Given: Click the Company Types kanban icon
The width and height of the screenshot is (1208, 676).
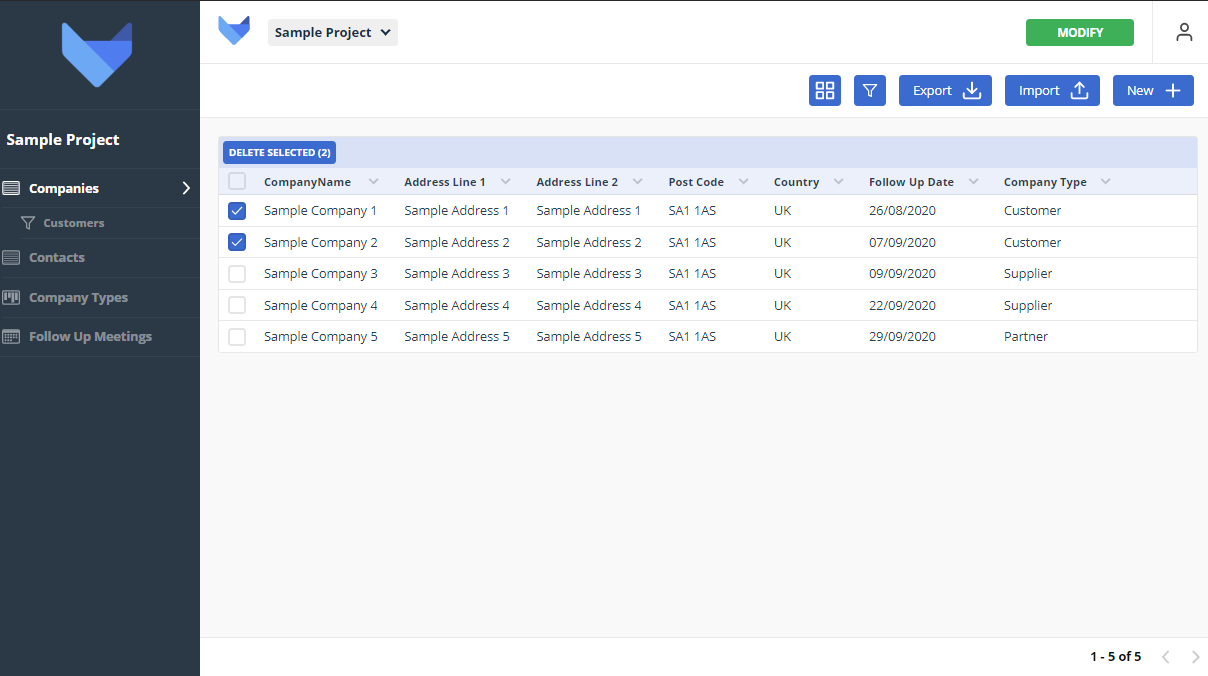Looking at the screenshot, I should (11, 297).
